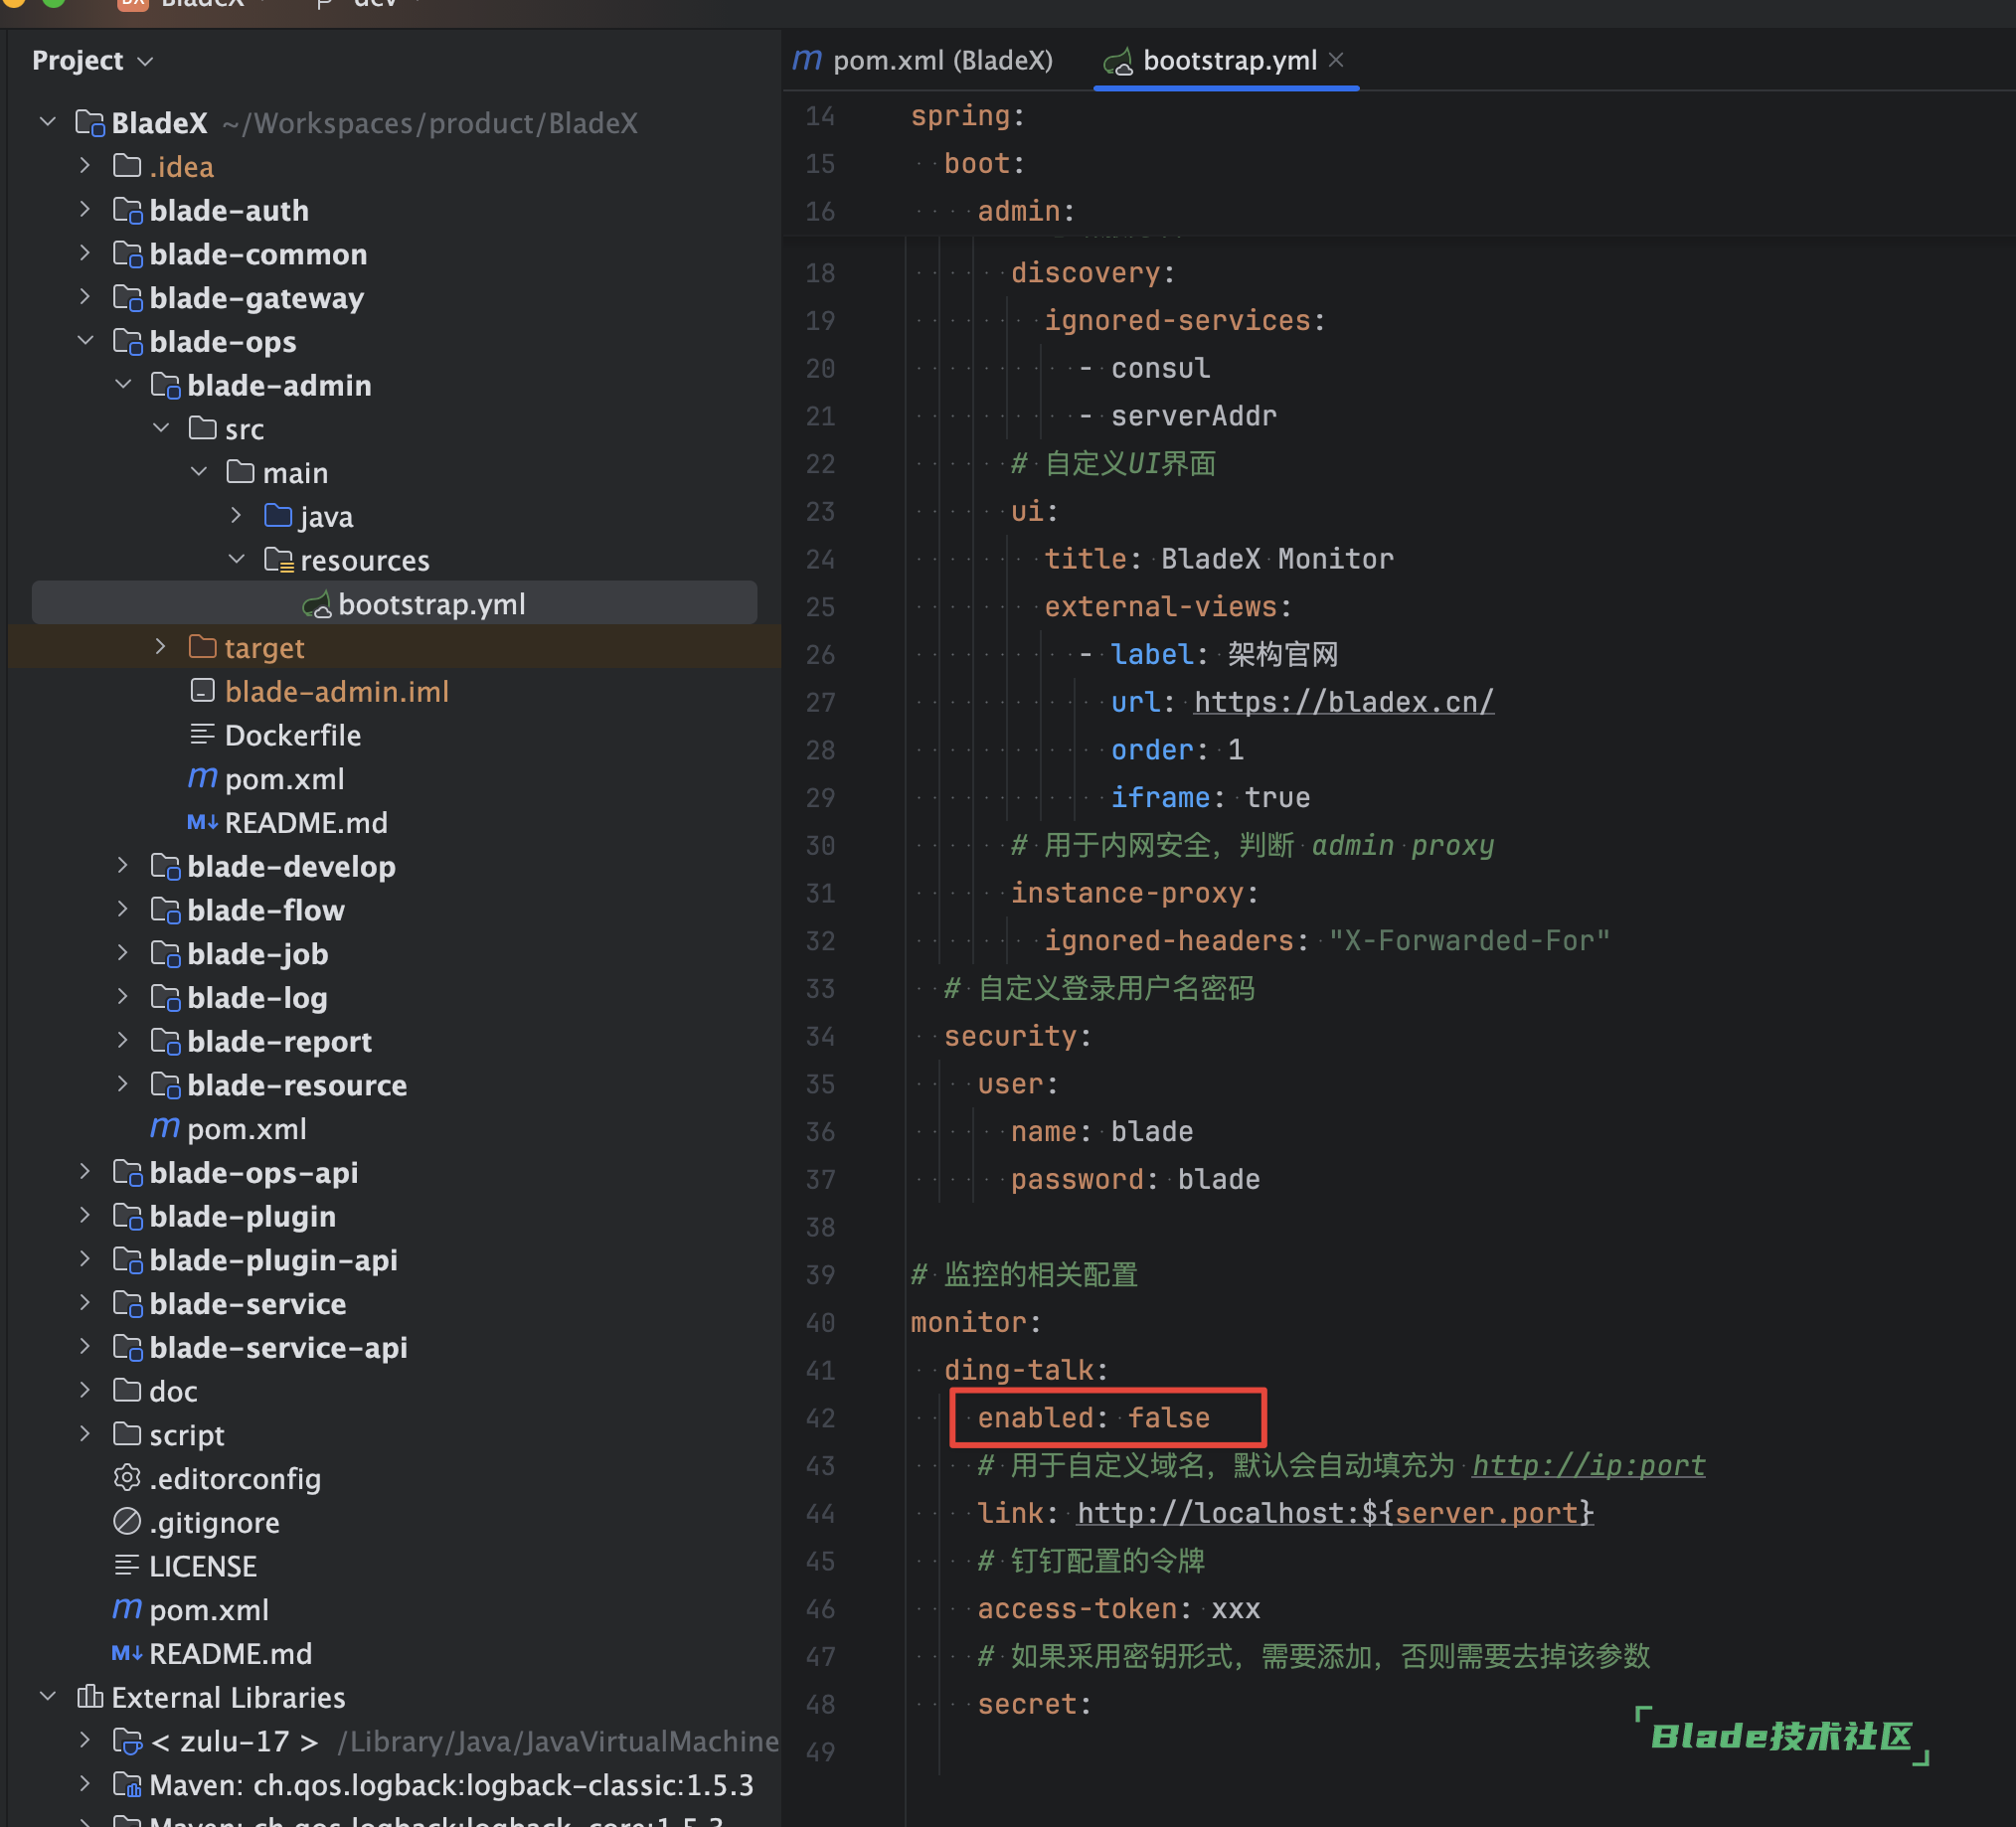Click Maven icon of blade-admin pom.xml
This screenshot has height=1827, width=2016.
(202, 778)
